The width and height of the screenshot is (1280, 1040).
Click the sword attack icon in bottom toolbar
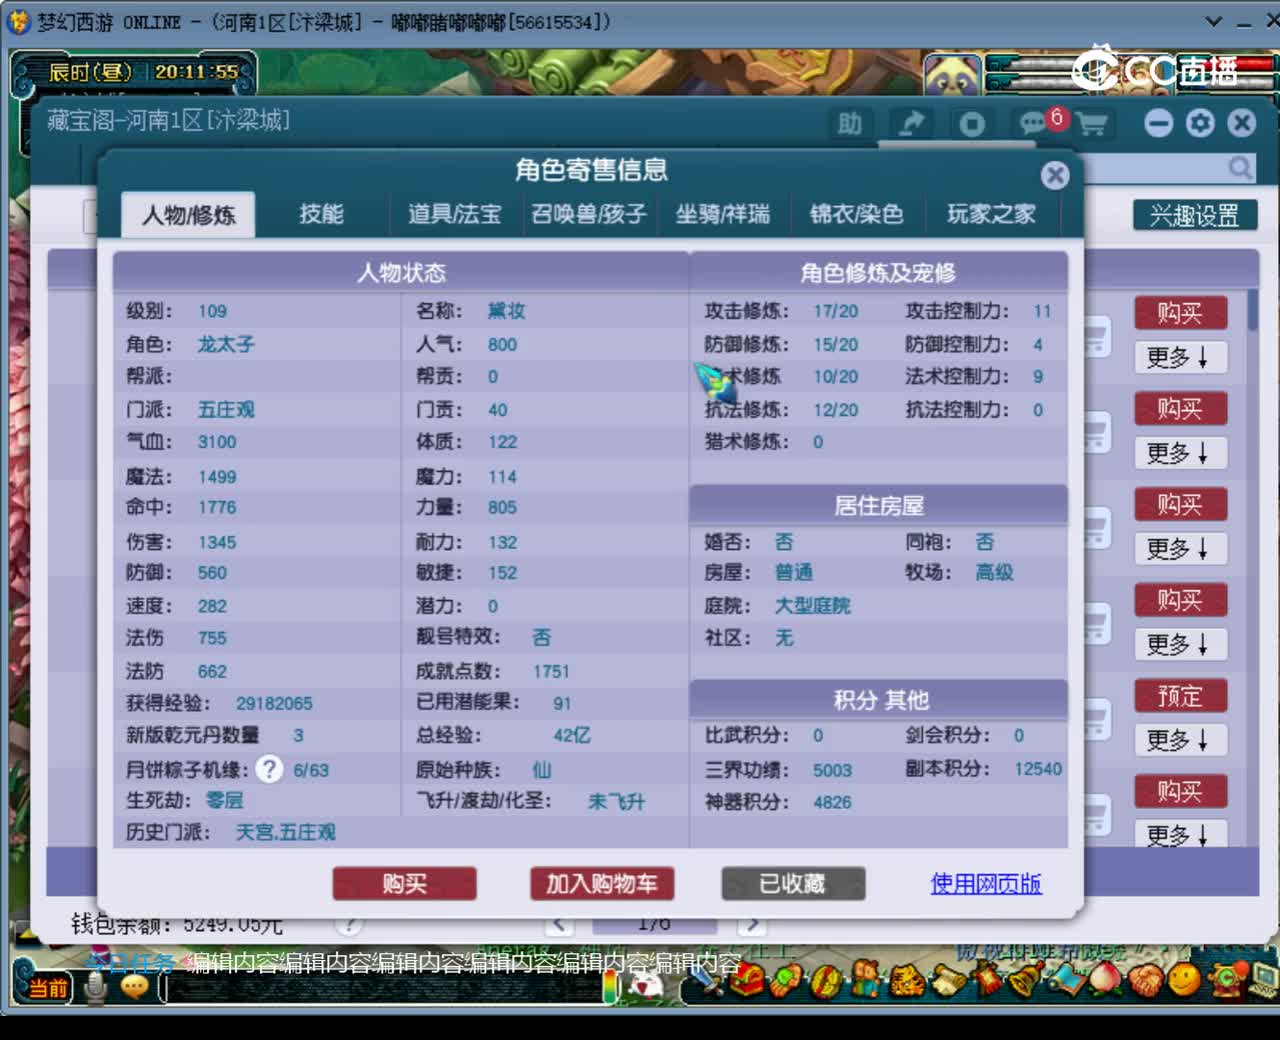pos(708,981)
